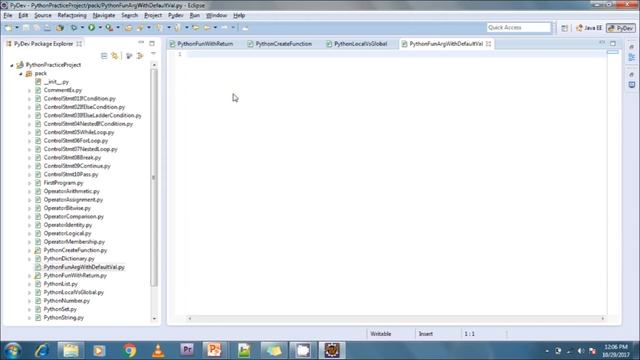Image resolution: width=640 pixels, height=360 pixels.
Task: Click the Forward navigation arrow icon
Action: click(224, 28)
